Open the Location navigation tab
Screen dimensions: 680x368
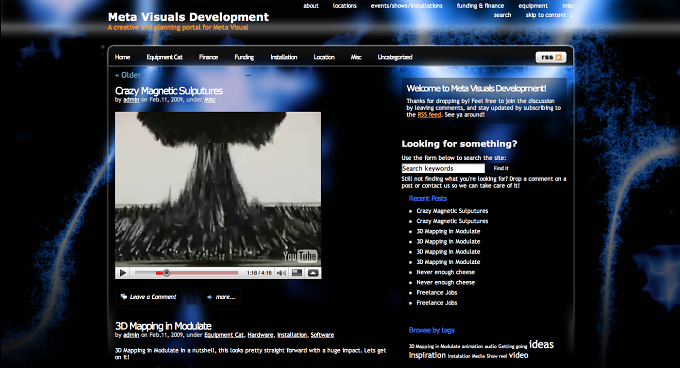click(324, 57)
